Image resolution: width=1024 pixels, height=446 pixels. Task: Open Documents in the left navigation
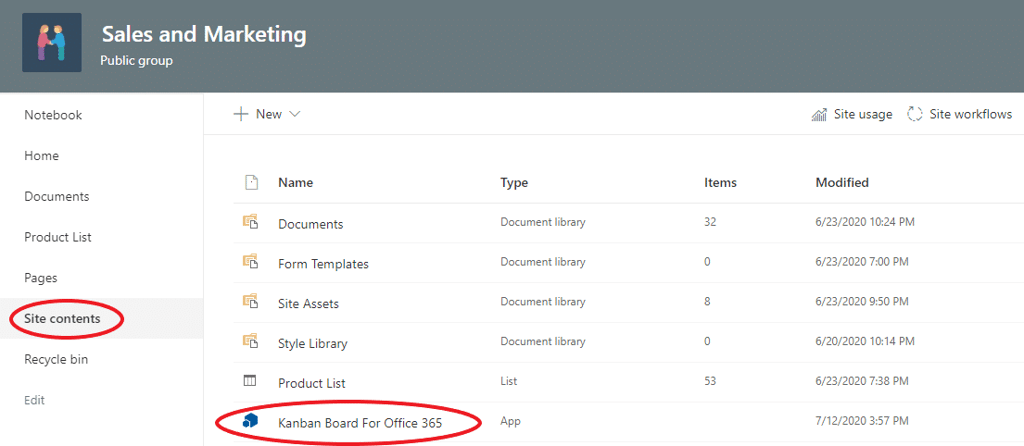(x=57, y=197)
